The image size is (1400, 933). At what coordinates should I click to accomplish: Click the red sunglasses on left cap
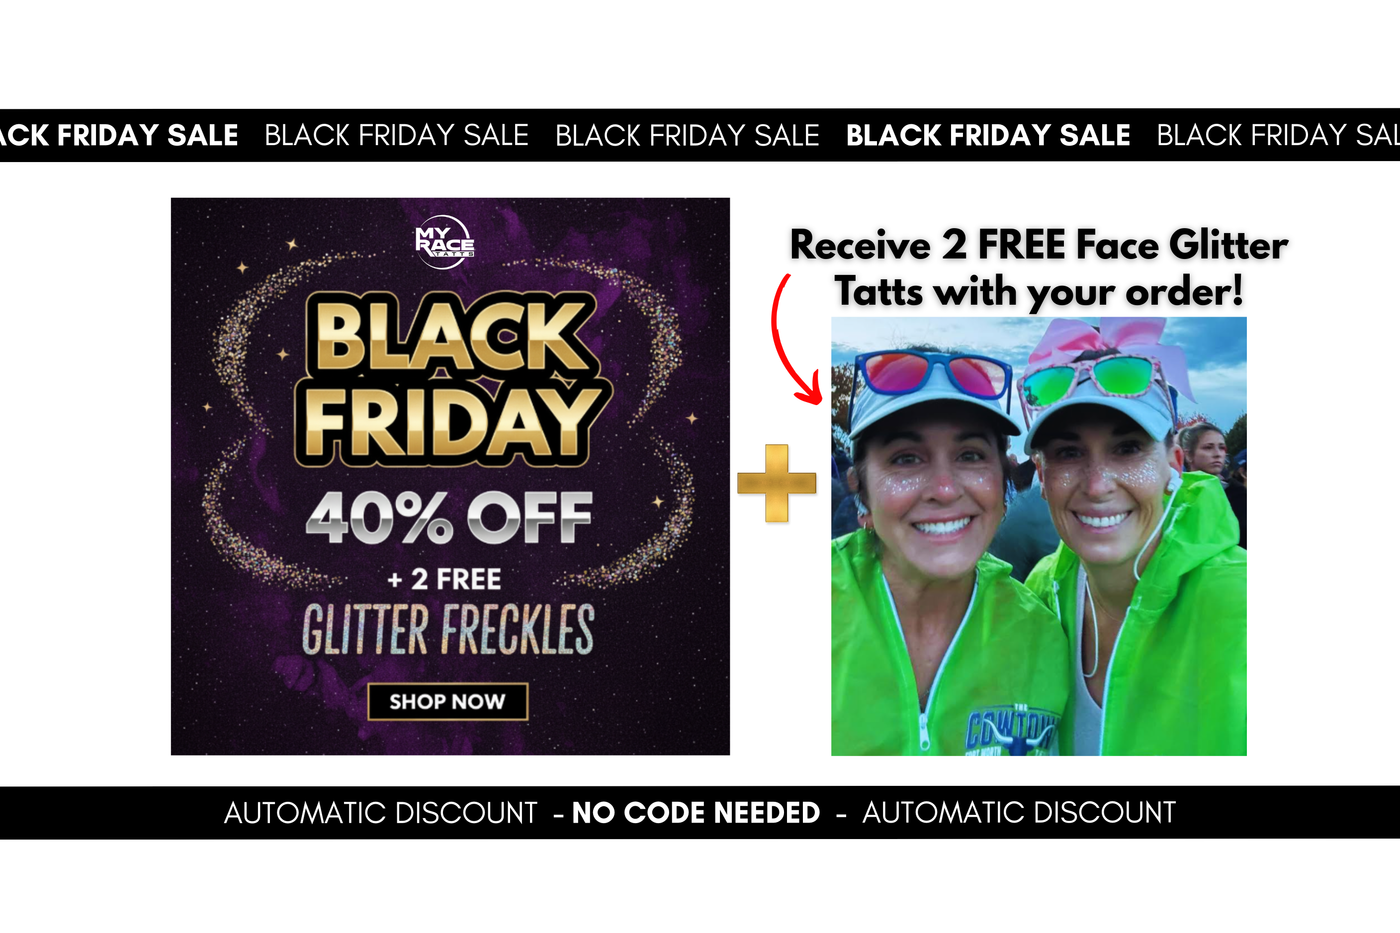(x=932, y=375)
